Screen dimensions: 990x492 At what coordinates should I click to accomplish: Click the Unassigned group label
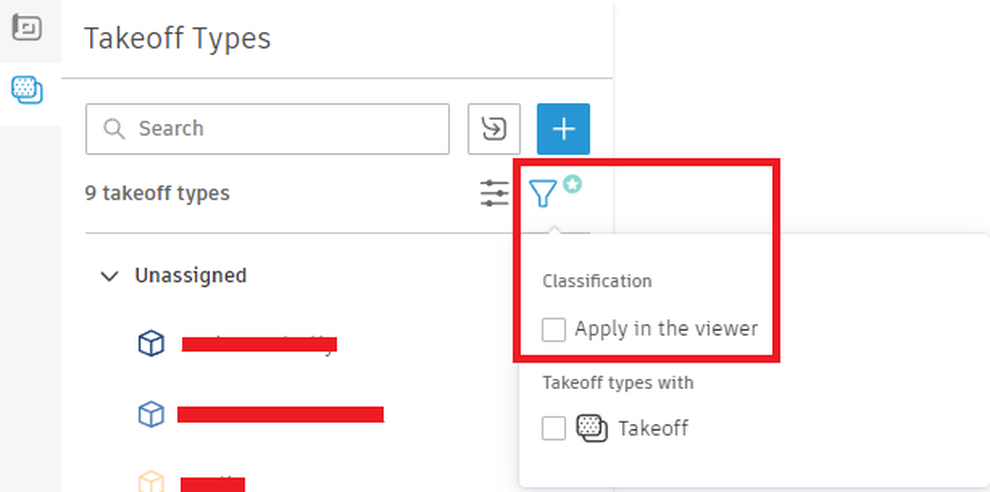click(191, 275)
